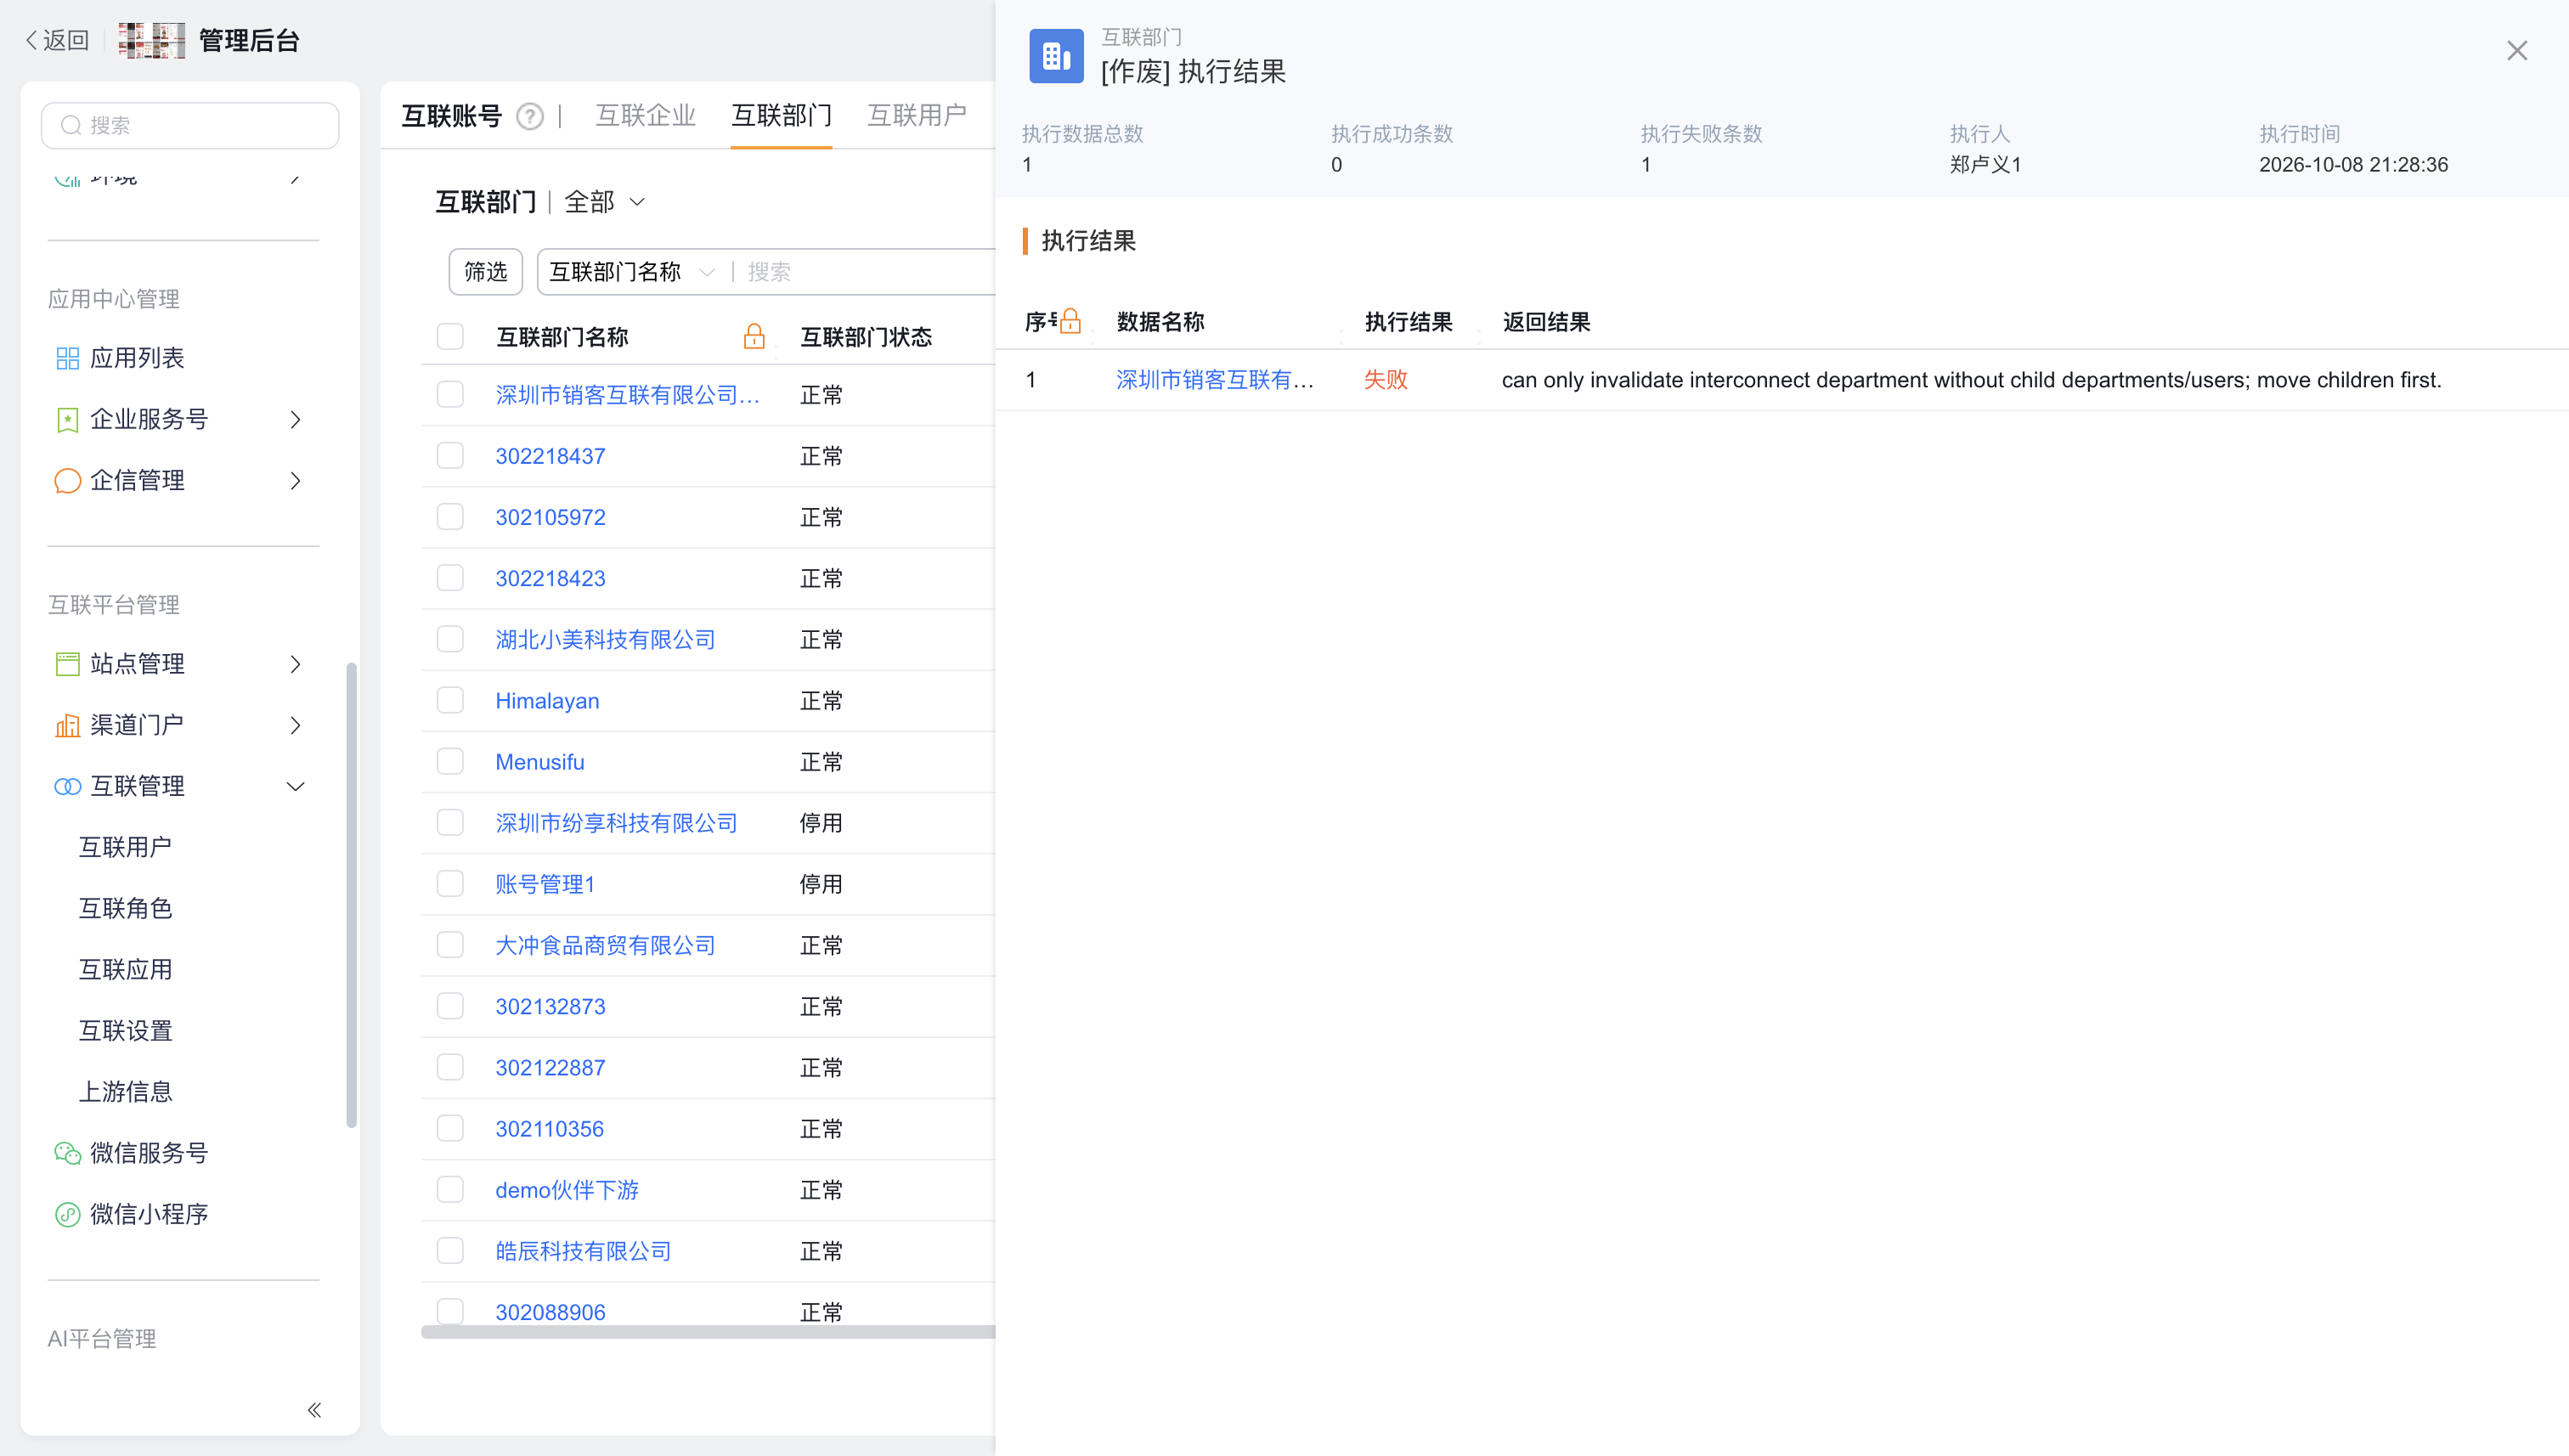
Task: Click the 应用列表 grid icon
Action: coord(67,358)
